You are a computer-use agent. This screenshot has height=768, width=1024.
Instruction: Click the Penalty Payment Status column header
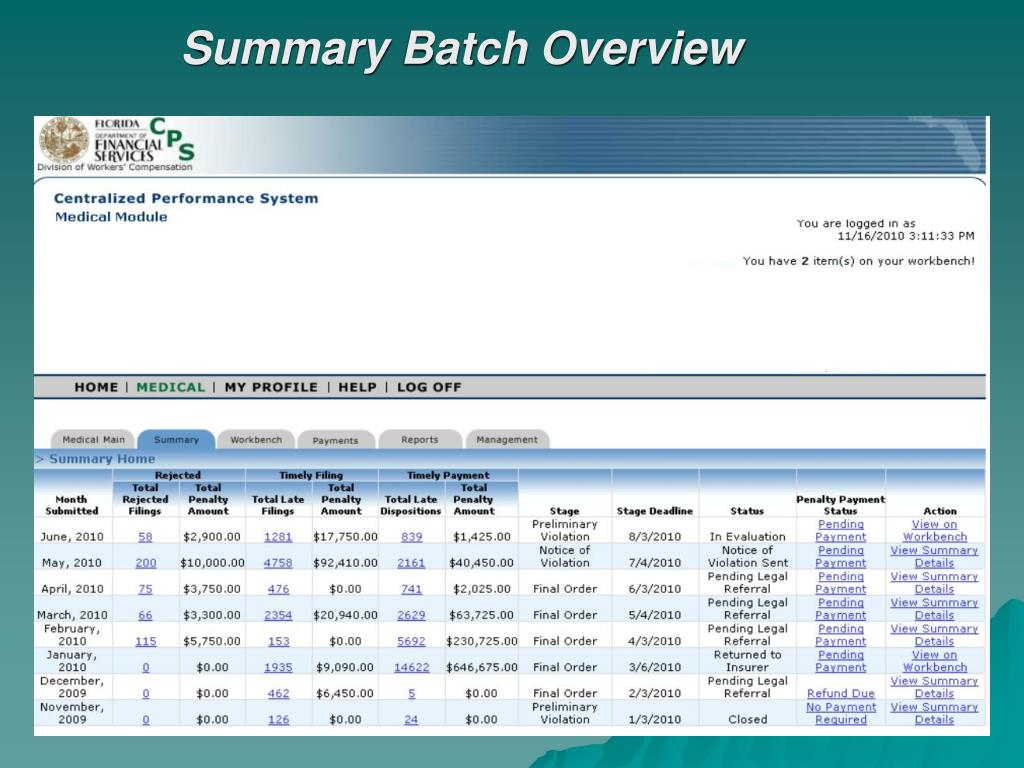point(840,505)
